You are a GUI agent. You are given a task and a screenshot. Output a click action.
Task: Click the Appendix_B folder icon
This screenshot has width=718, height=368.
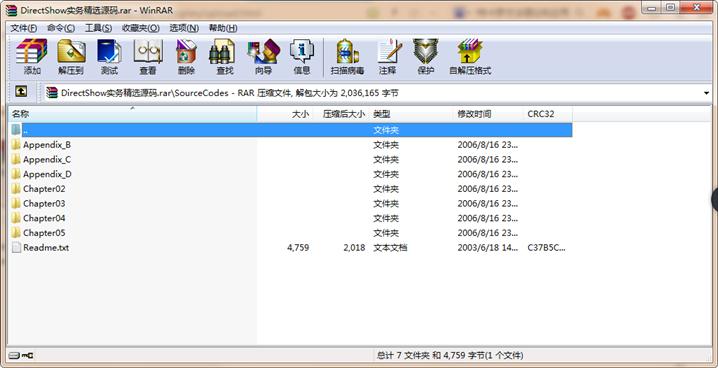(16, 145)
